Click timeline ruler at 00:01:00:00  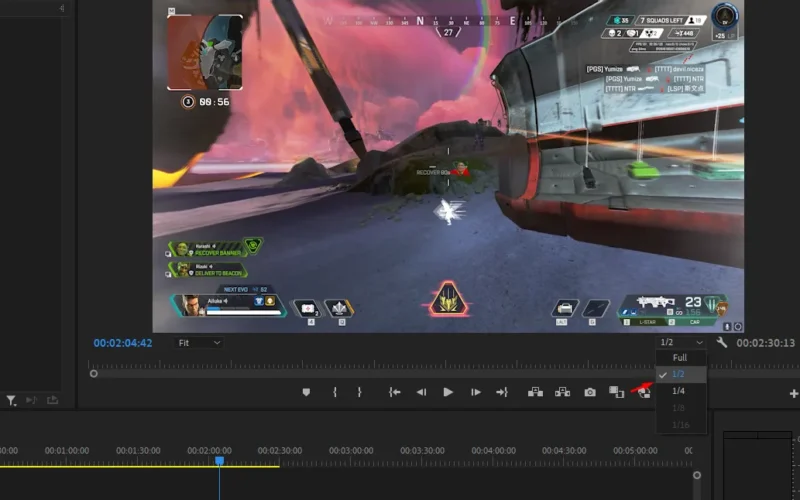point(67,451)
